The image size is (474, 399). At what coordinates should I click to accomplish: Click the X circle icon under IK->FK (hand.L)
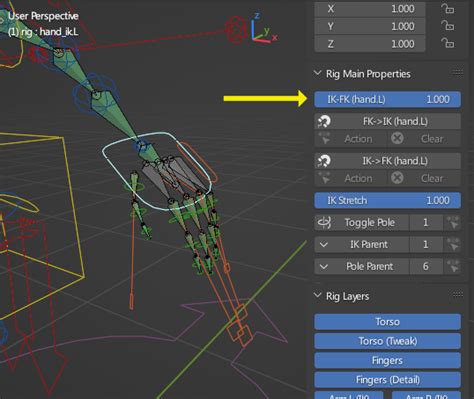click(x=397, y=178)
